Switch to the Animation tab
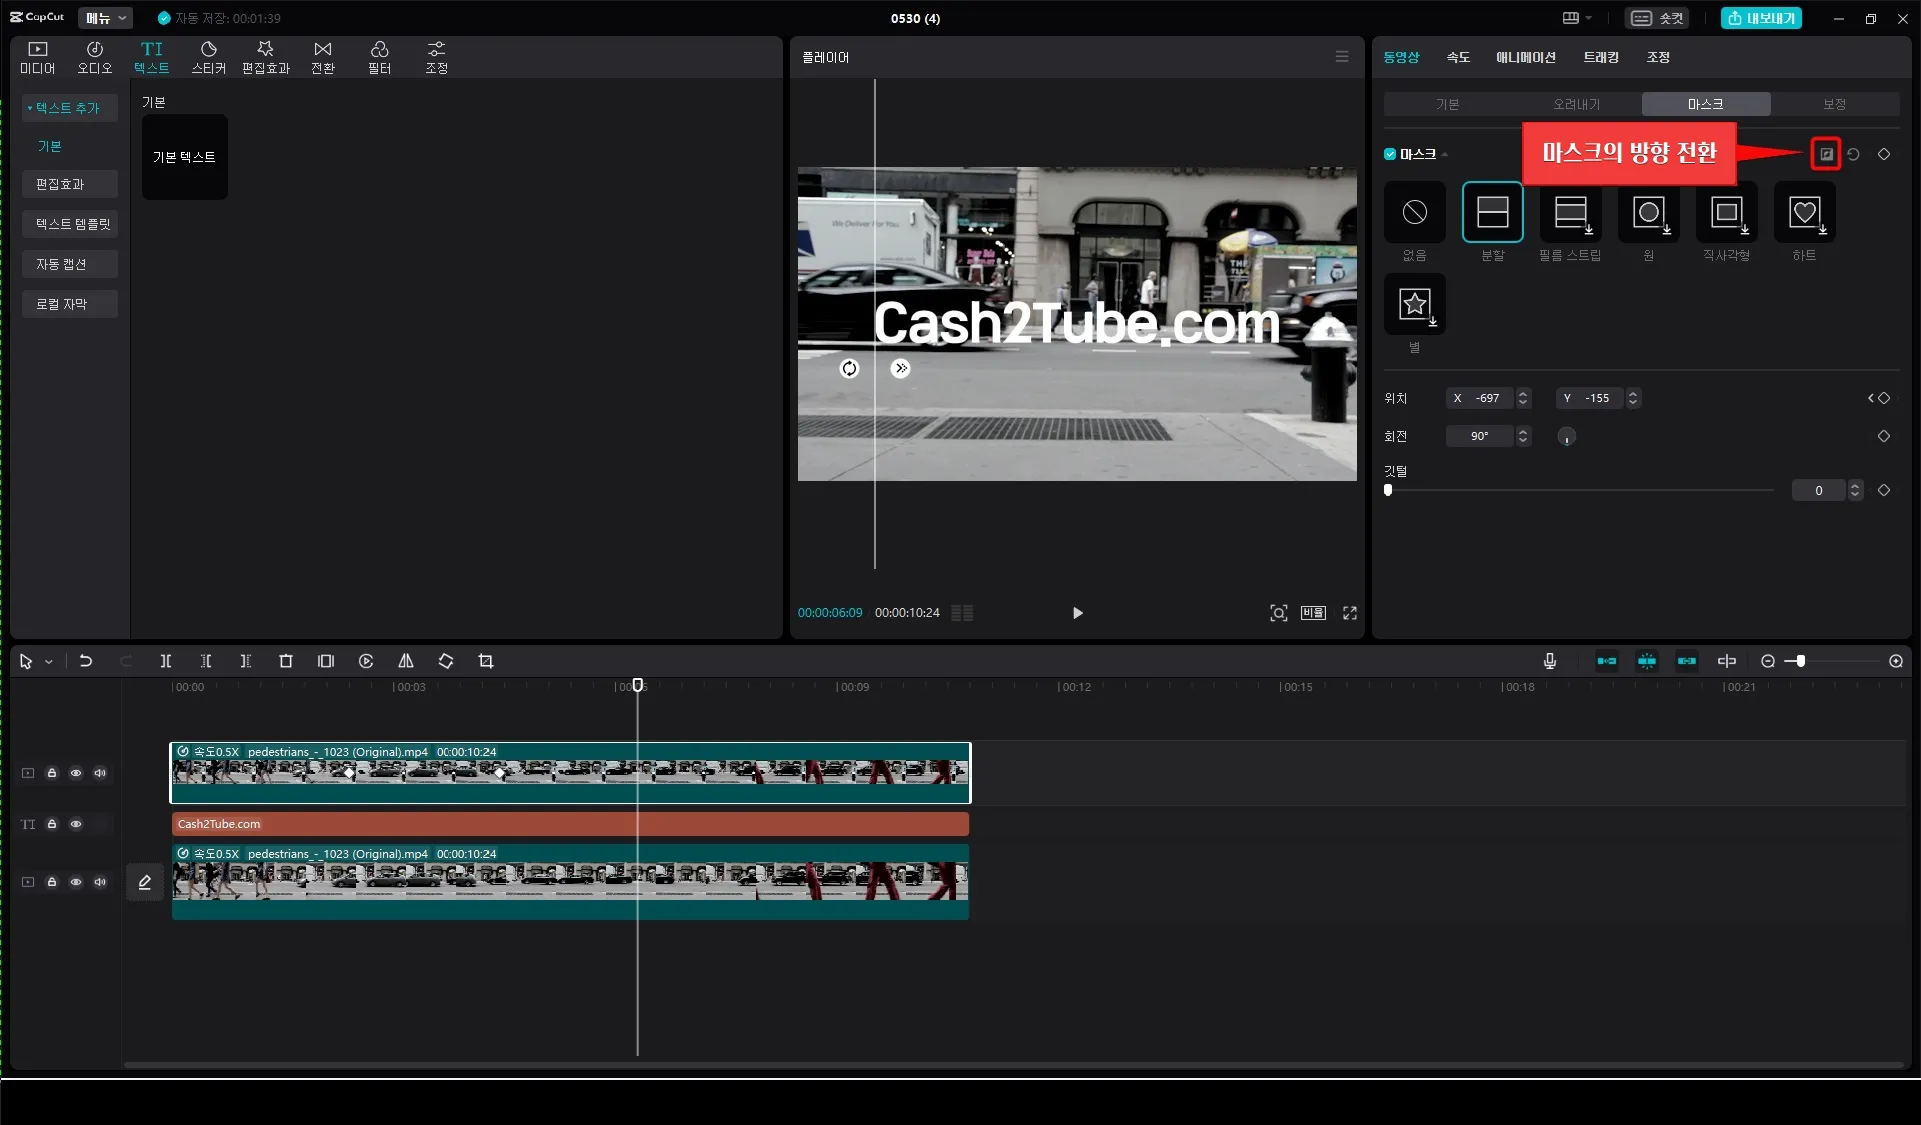 [1525, 57]
